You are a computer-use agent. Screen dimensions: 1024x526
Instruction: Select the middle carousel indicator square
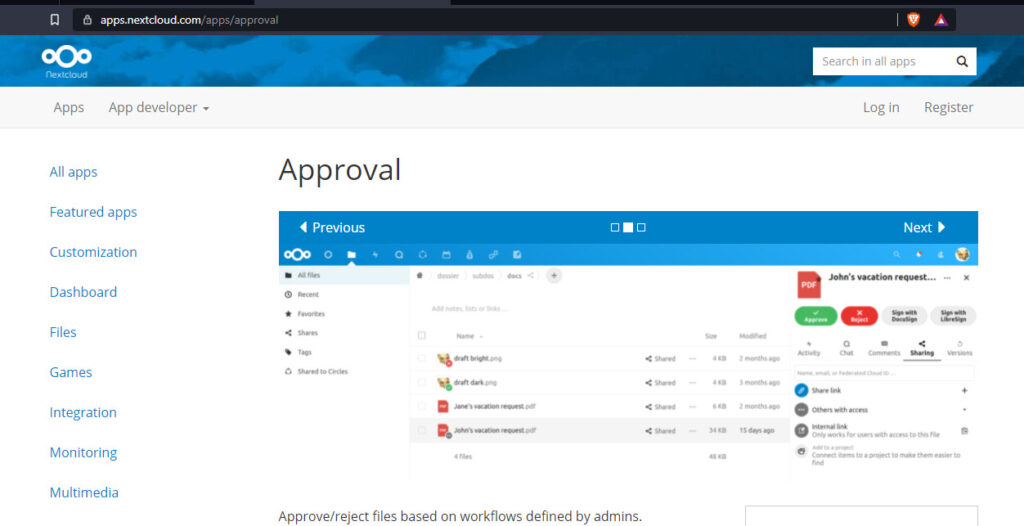pyautogui.click(x=628, y=228)
